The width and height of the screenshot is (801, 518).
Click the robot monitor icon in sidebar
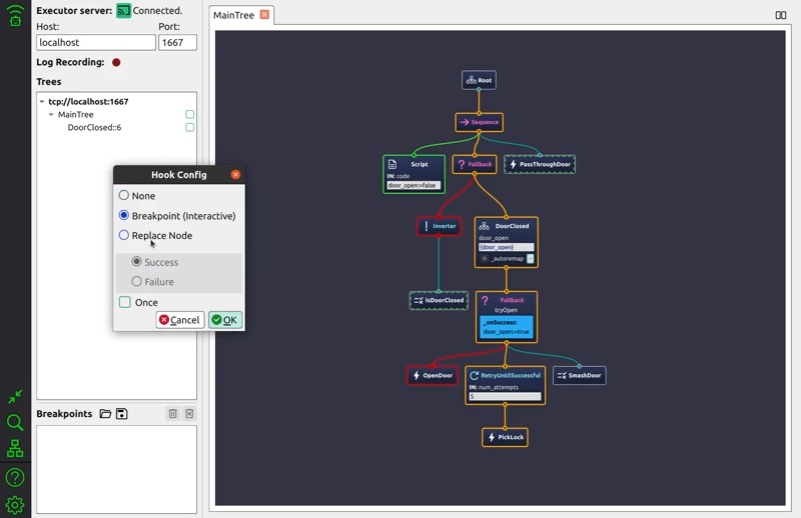(15, 15)
